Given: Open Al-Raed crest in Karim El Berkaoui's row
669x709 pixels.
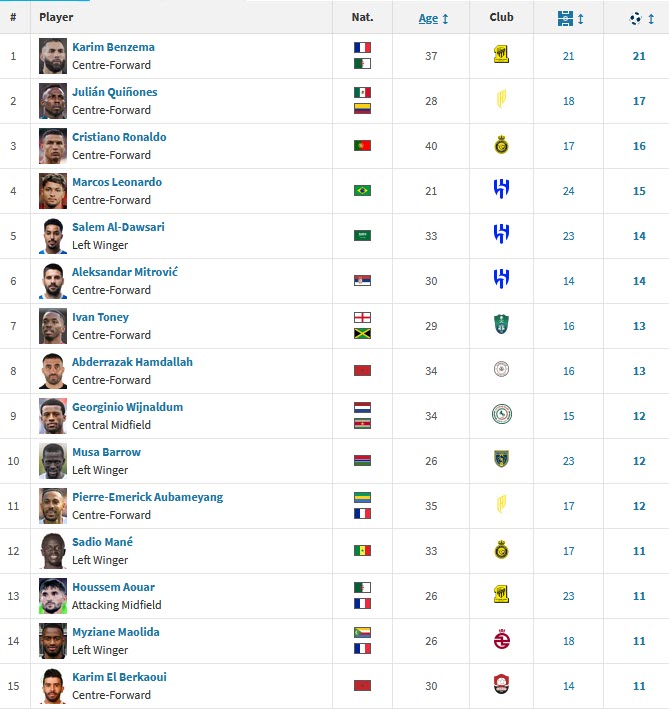Looking at the screenshot, I should click(x=501, y=684).
